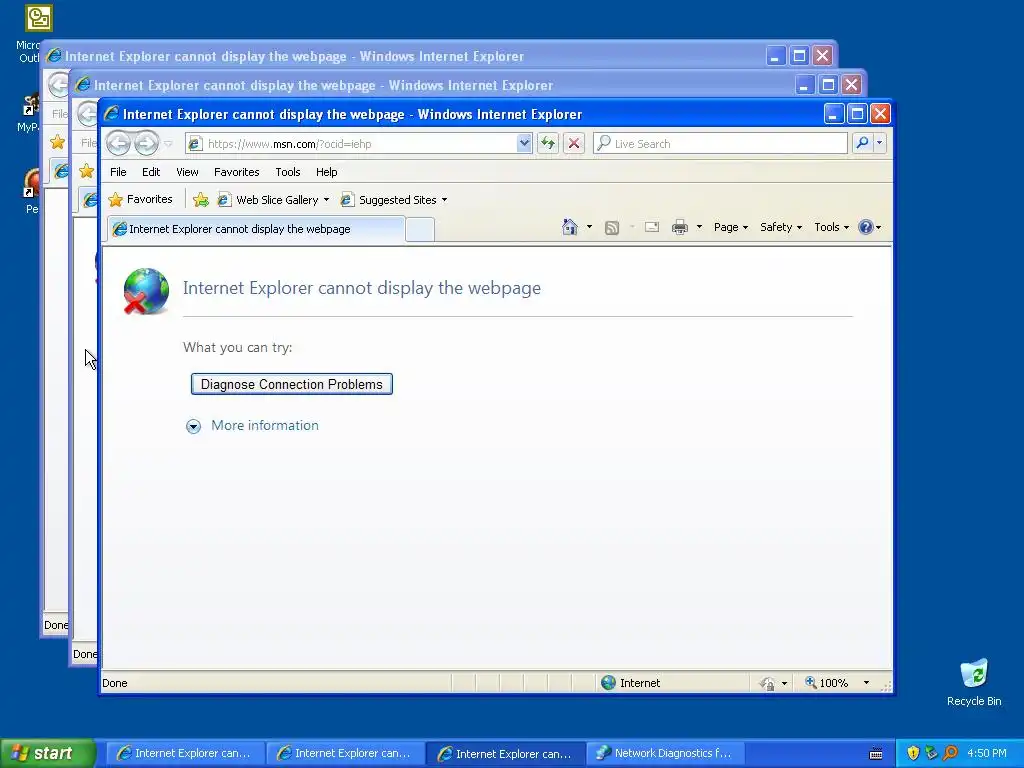Click the Back arrow in rearmost IE window
The height and width of the screenshot is (768, 1024).
pos(59,84)
